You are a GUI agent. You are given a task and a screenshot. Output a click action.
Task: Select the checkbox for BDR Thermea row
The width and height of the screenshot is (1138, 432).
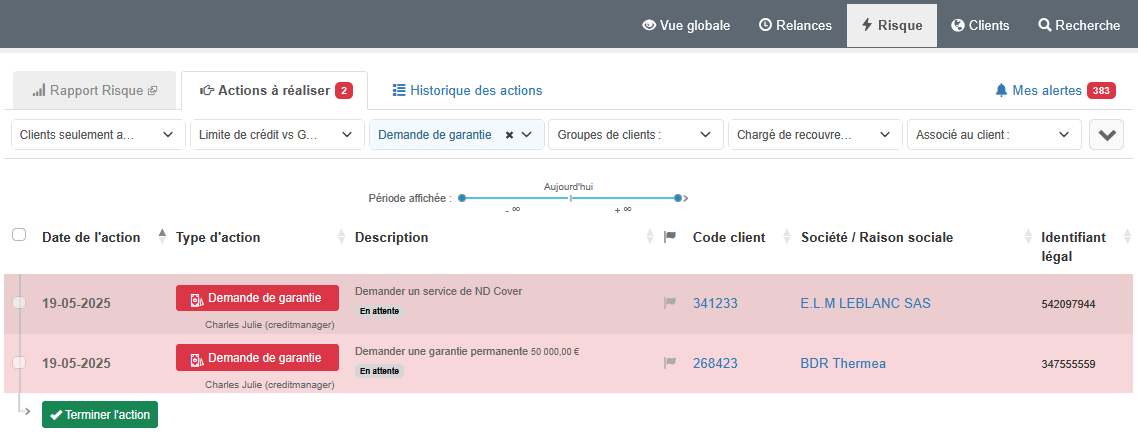(x=19, y=363)
